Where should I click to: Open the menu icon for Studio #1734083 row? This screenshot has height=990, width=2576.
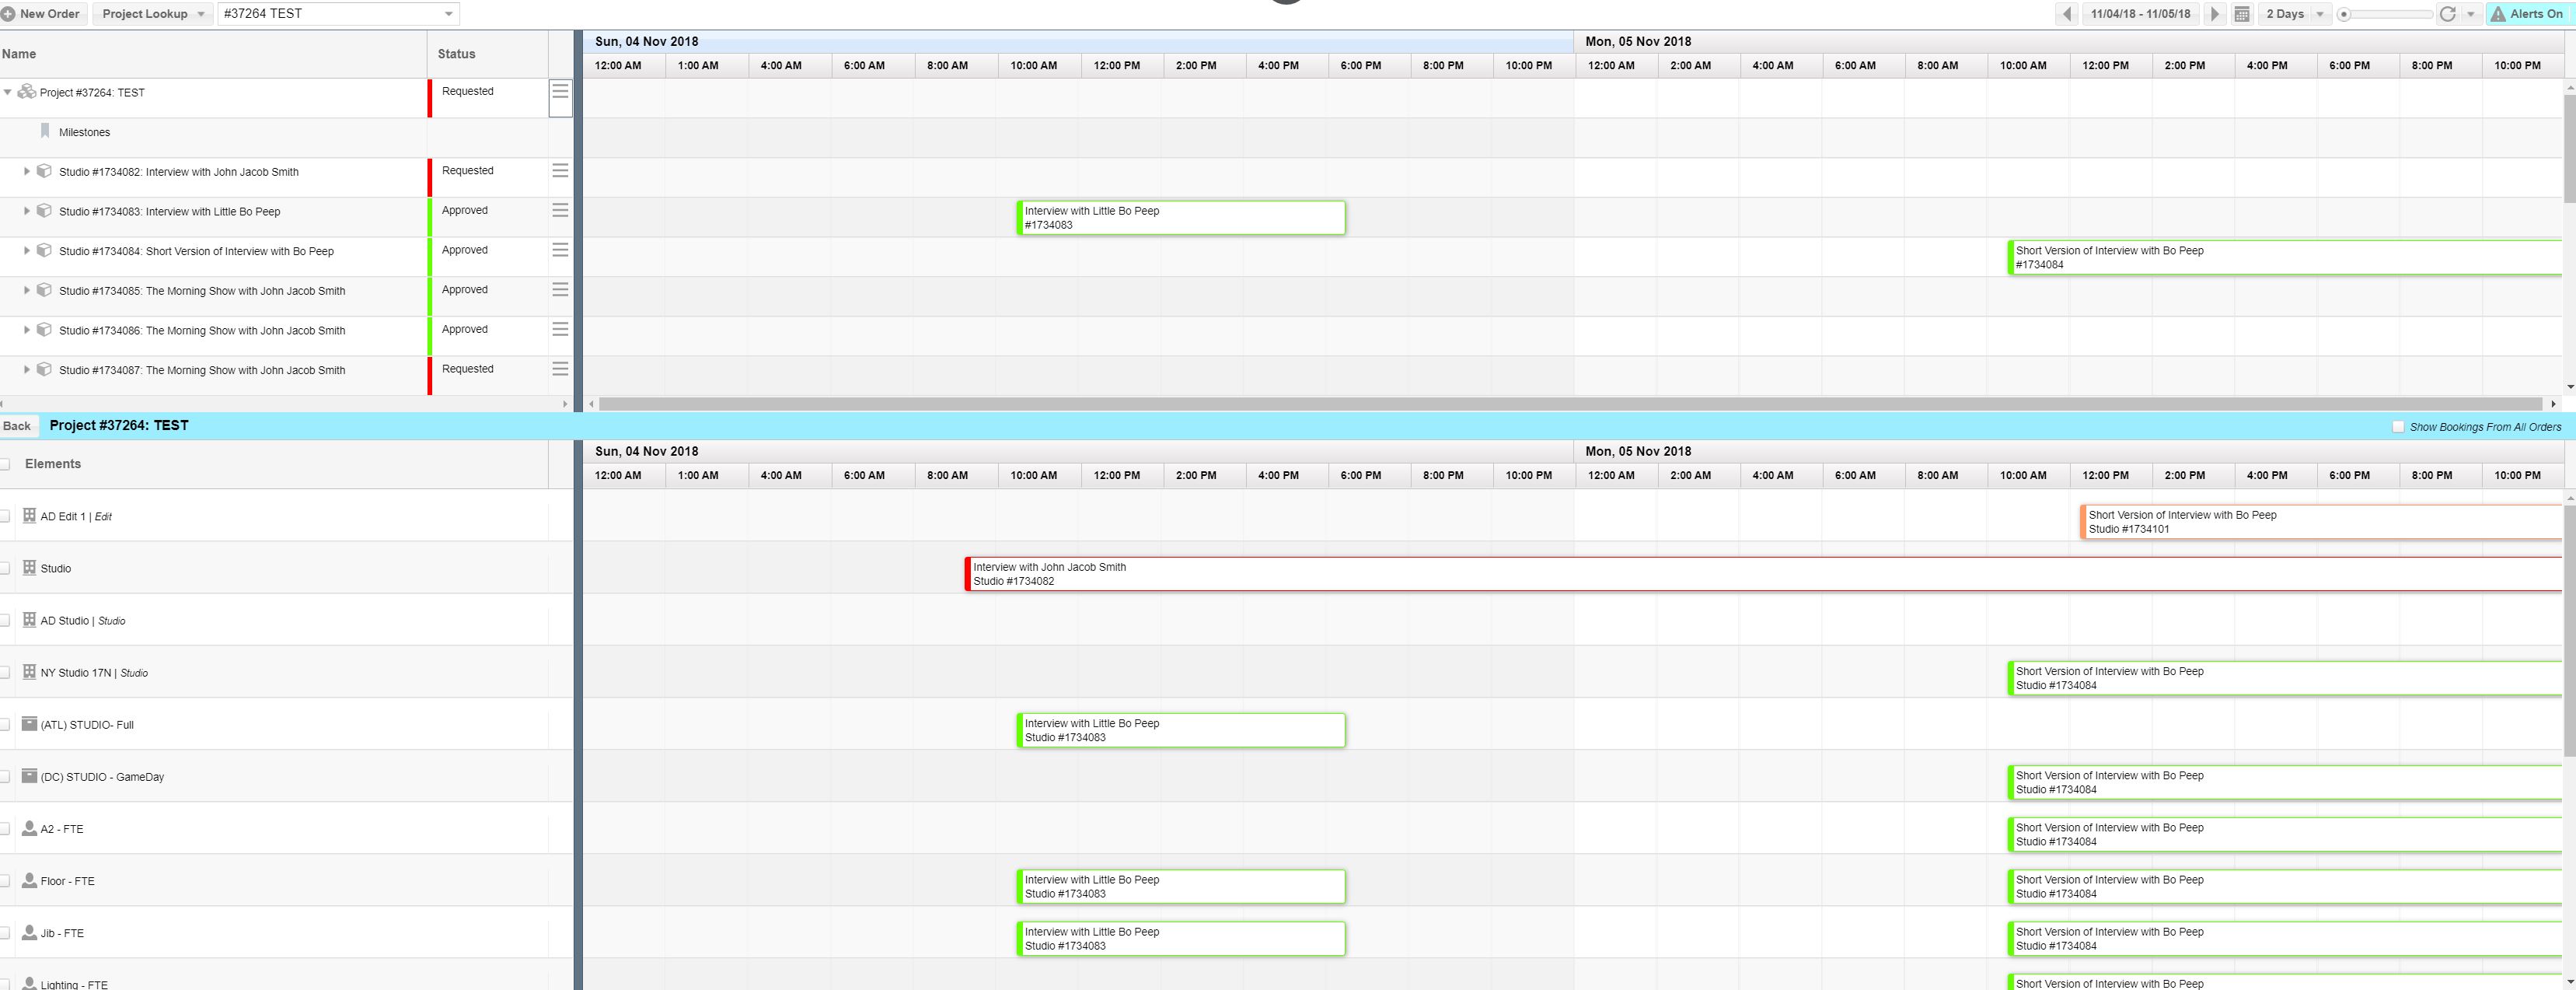pyautogui.click(x=560, y=210)
